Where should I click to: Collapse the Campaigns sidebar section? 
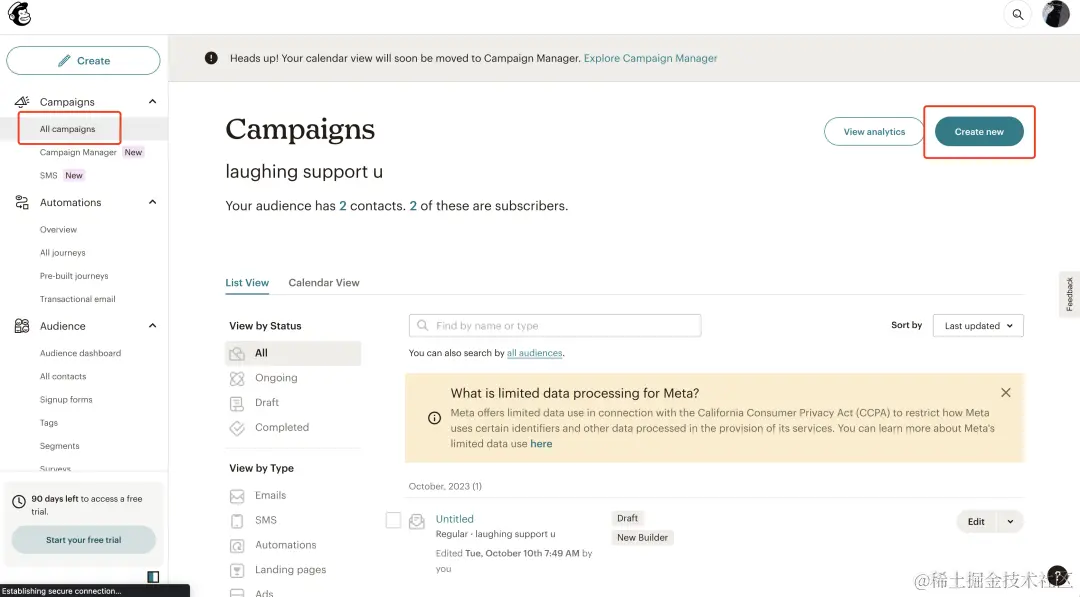(x=153, y=102)
